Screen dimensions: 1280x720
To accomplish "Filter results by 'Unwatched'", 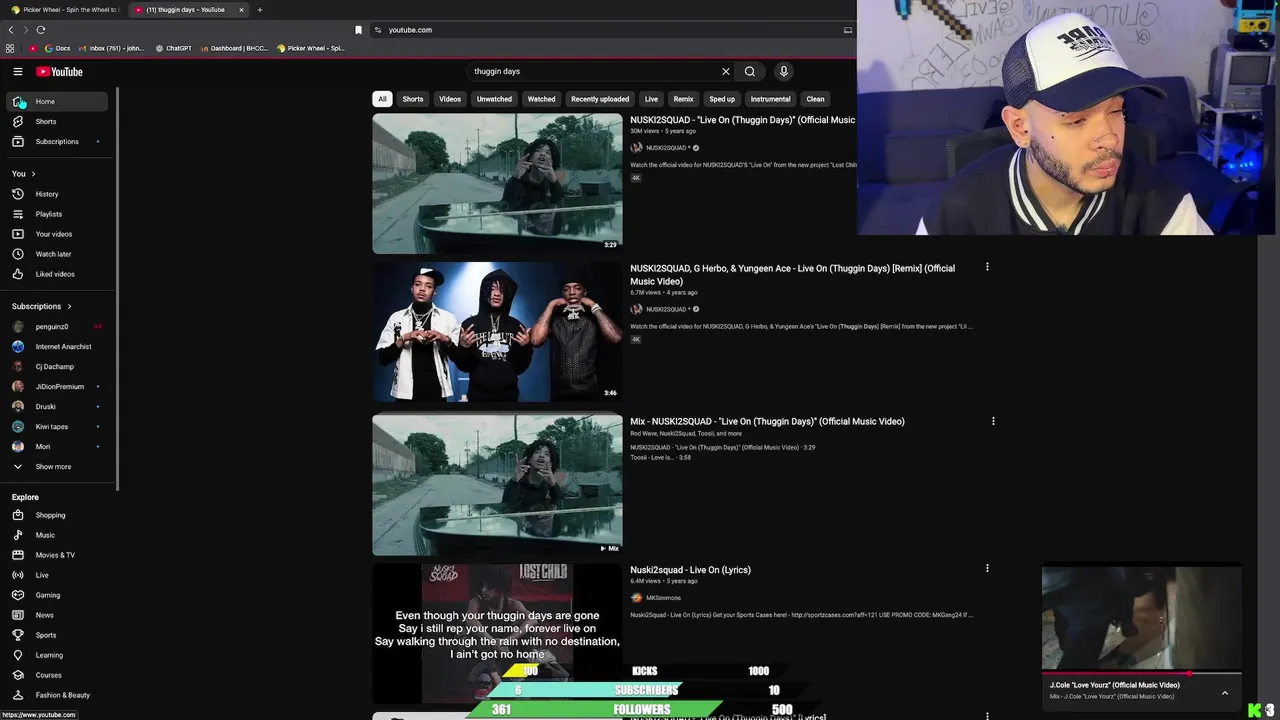I will click(x=494, y=99).
